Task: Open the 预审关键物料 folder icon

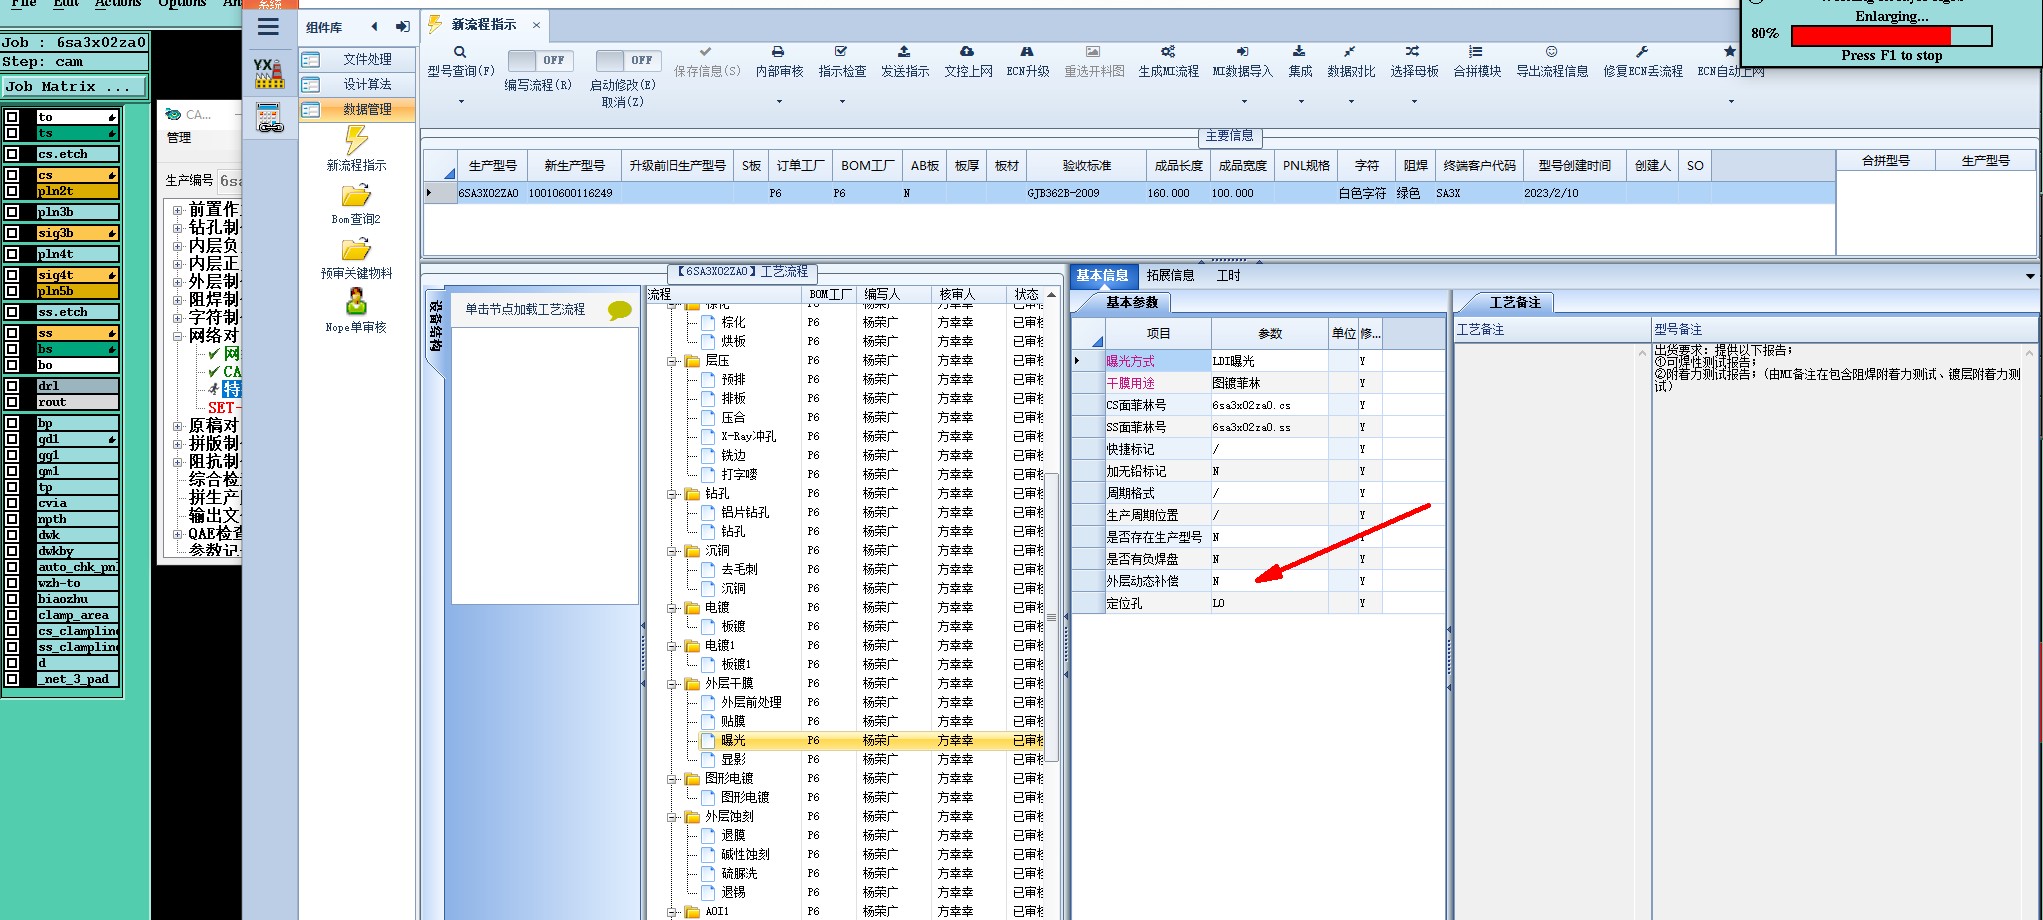Action: point(356,249)
